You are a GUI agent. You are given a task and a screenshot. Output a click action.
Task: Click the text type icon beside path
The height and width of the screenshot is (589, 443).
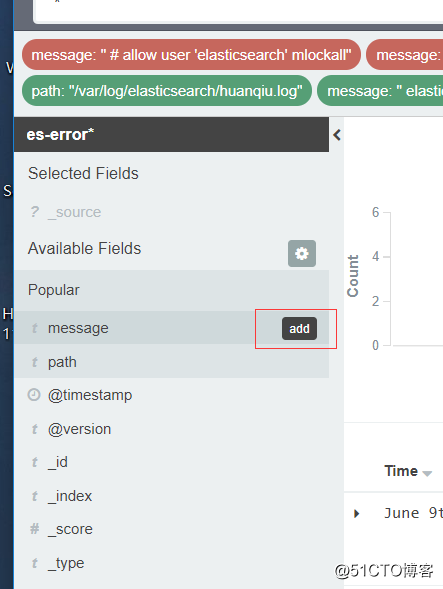point(35,362)
